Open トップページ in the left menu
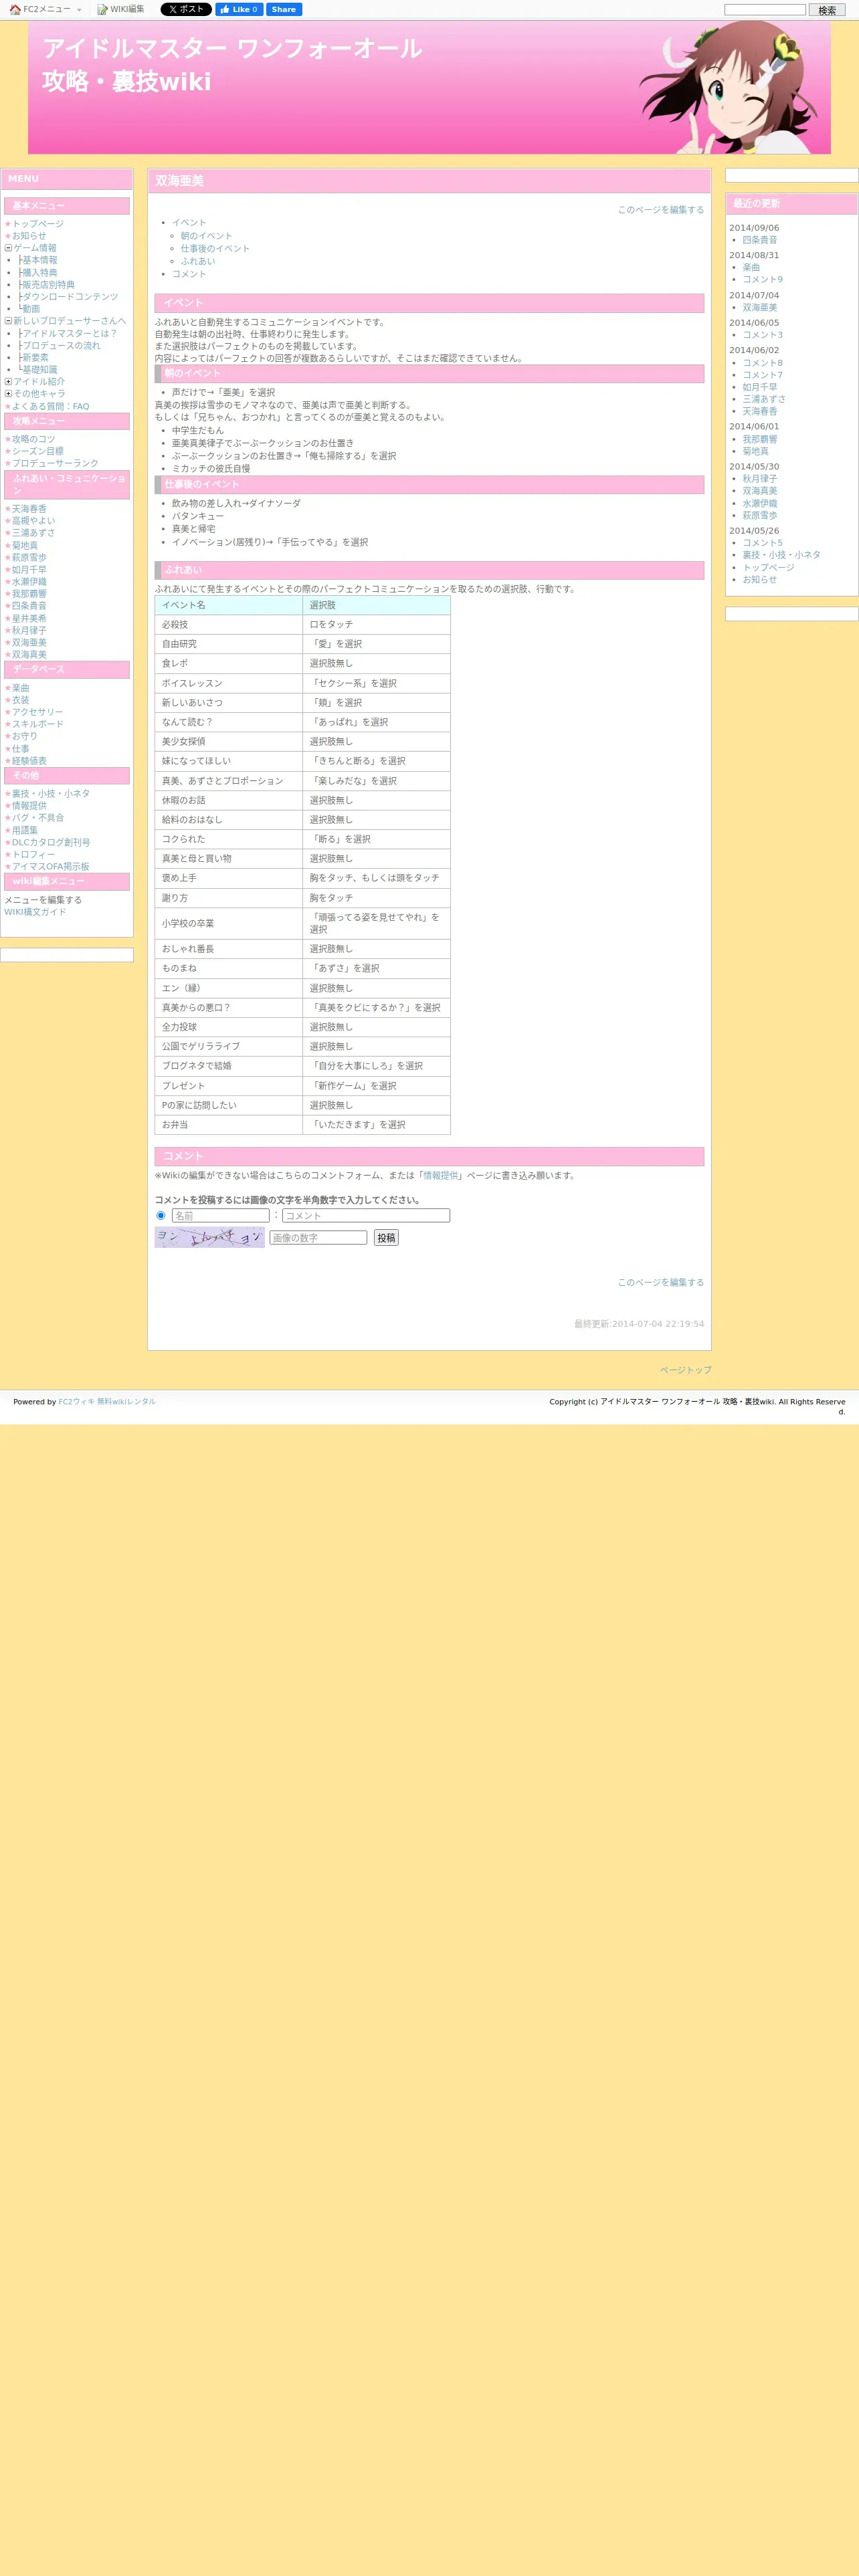859x2576 pixels. 37,224
